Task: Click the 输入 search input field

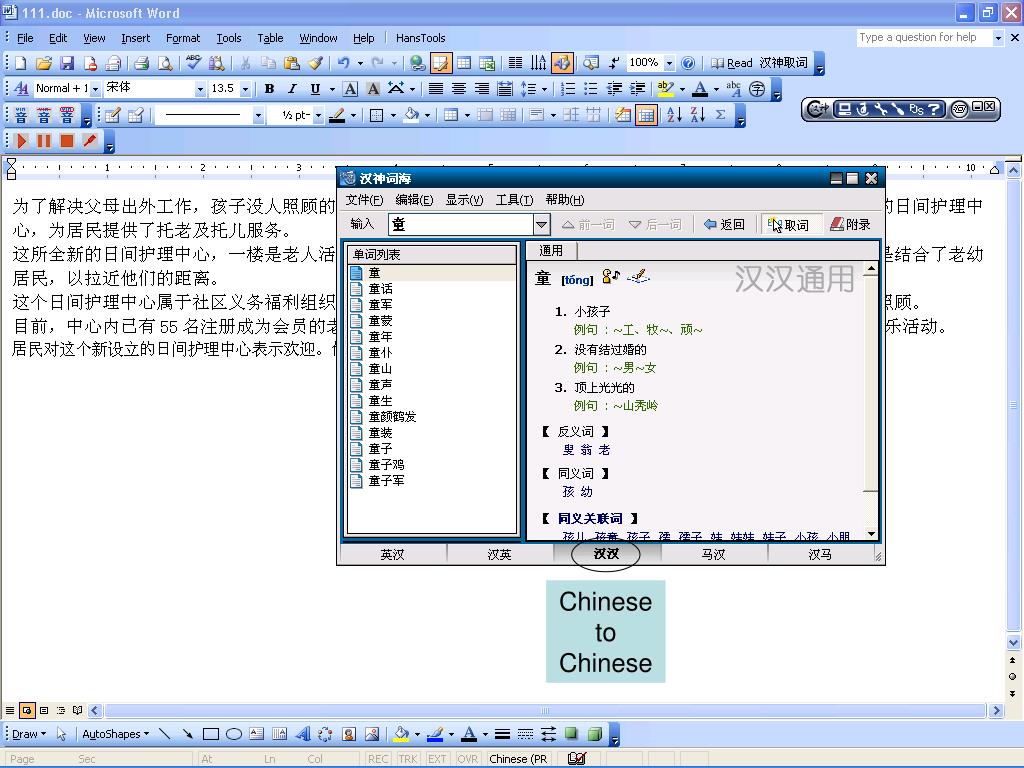Action: pyautogui.click(x=461, y=225)
